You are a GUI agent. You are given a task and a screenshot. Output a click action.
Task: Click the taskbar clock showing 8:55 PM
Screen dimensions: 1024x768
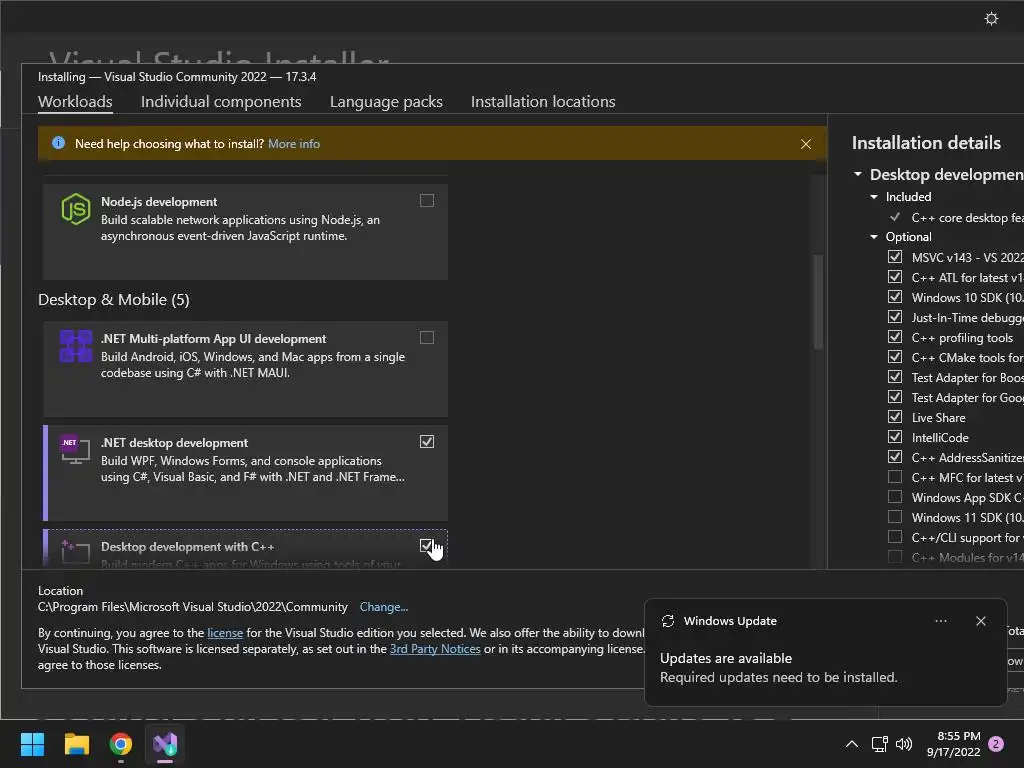coord(953,744)
